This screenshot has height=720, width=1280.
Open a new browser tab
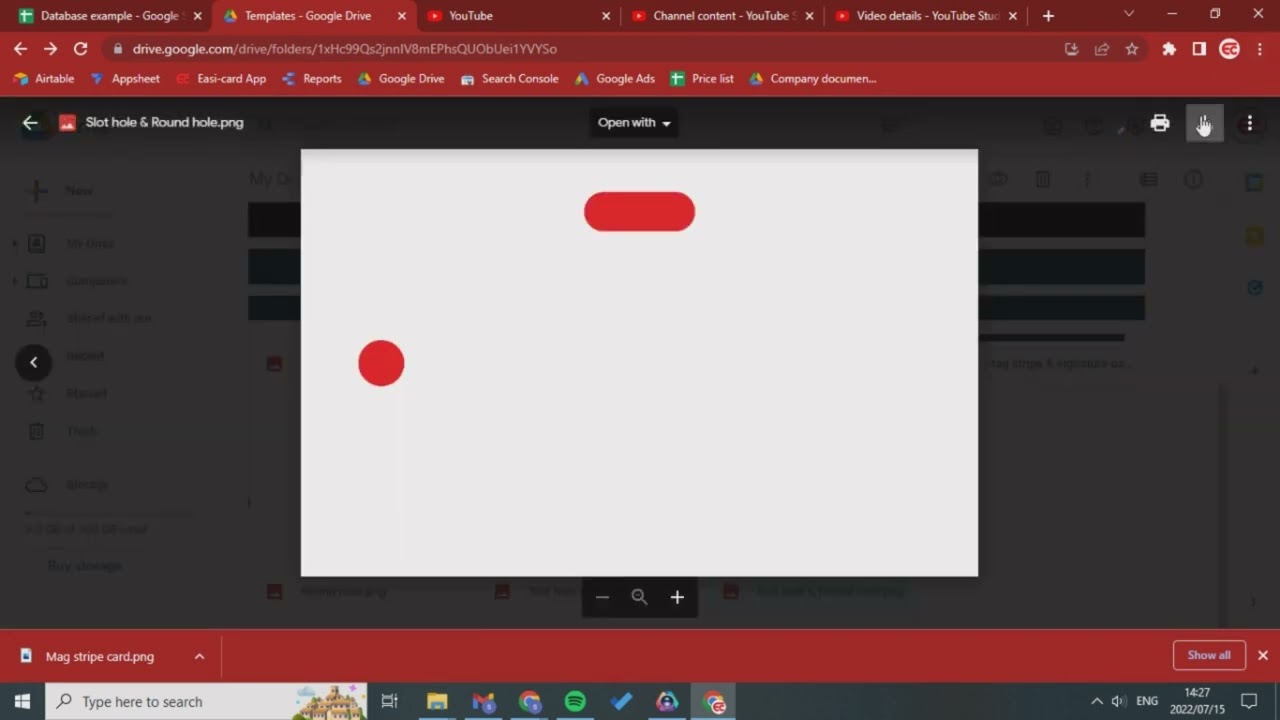pyautogui.click(x=1048, y=16)
